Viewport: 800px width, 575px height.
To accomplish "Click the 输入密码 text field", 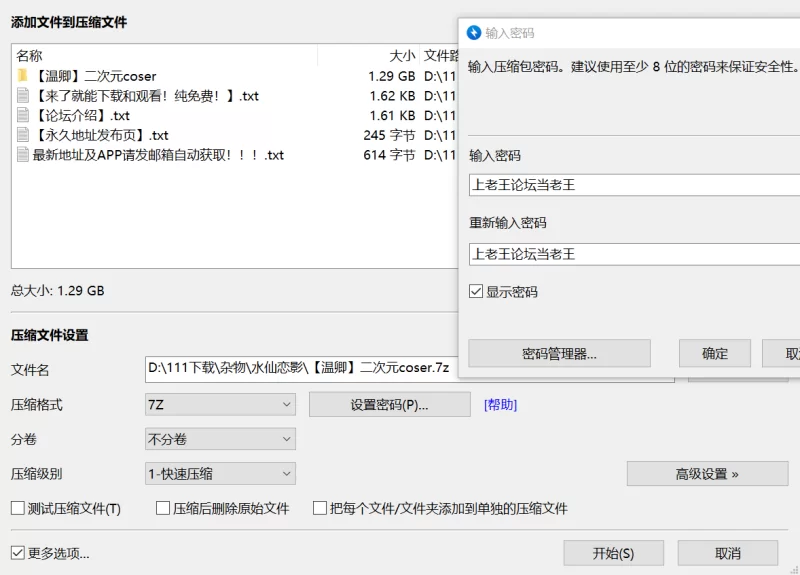I will pos(634,185).
